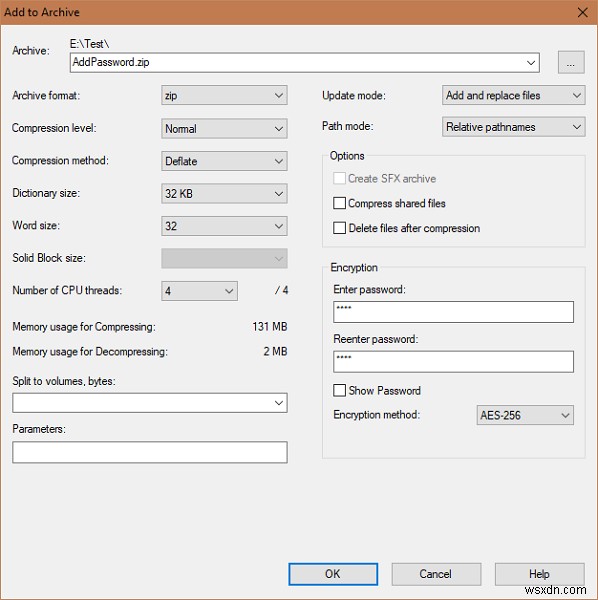Open the archive name AddPassword.zip dropdown arrow
598x600 pixels.
[x=531, y=62]
